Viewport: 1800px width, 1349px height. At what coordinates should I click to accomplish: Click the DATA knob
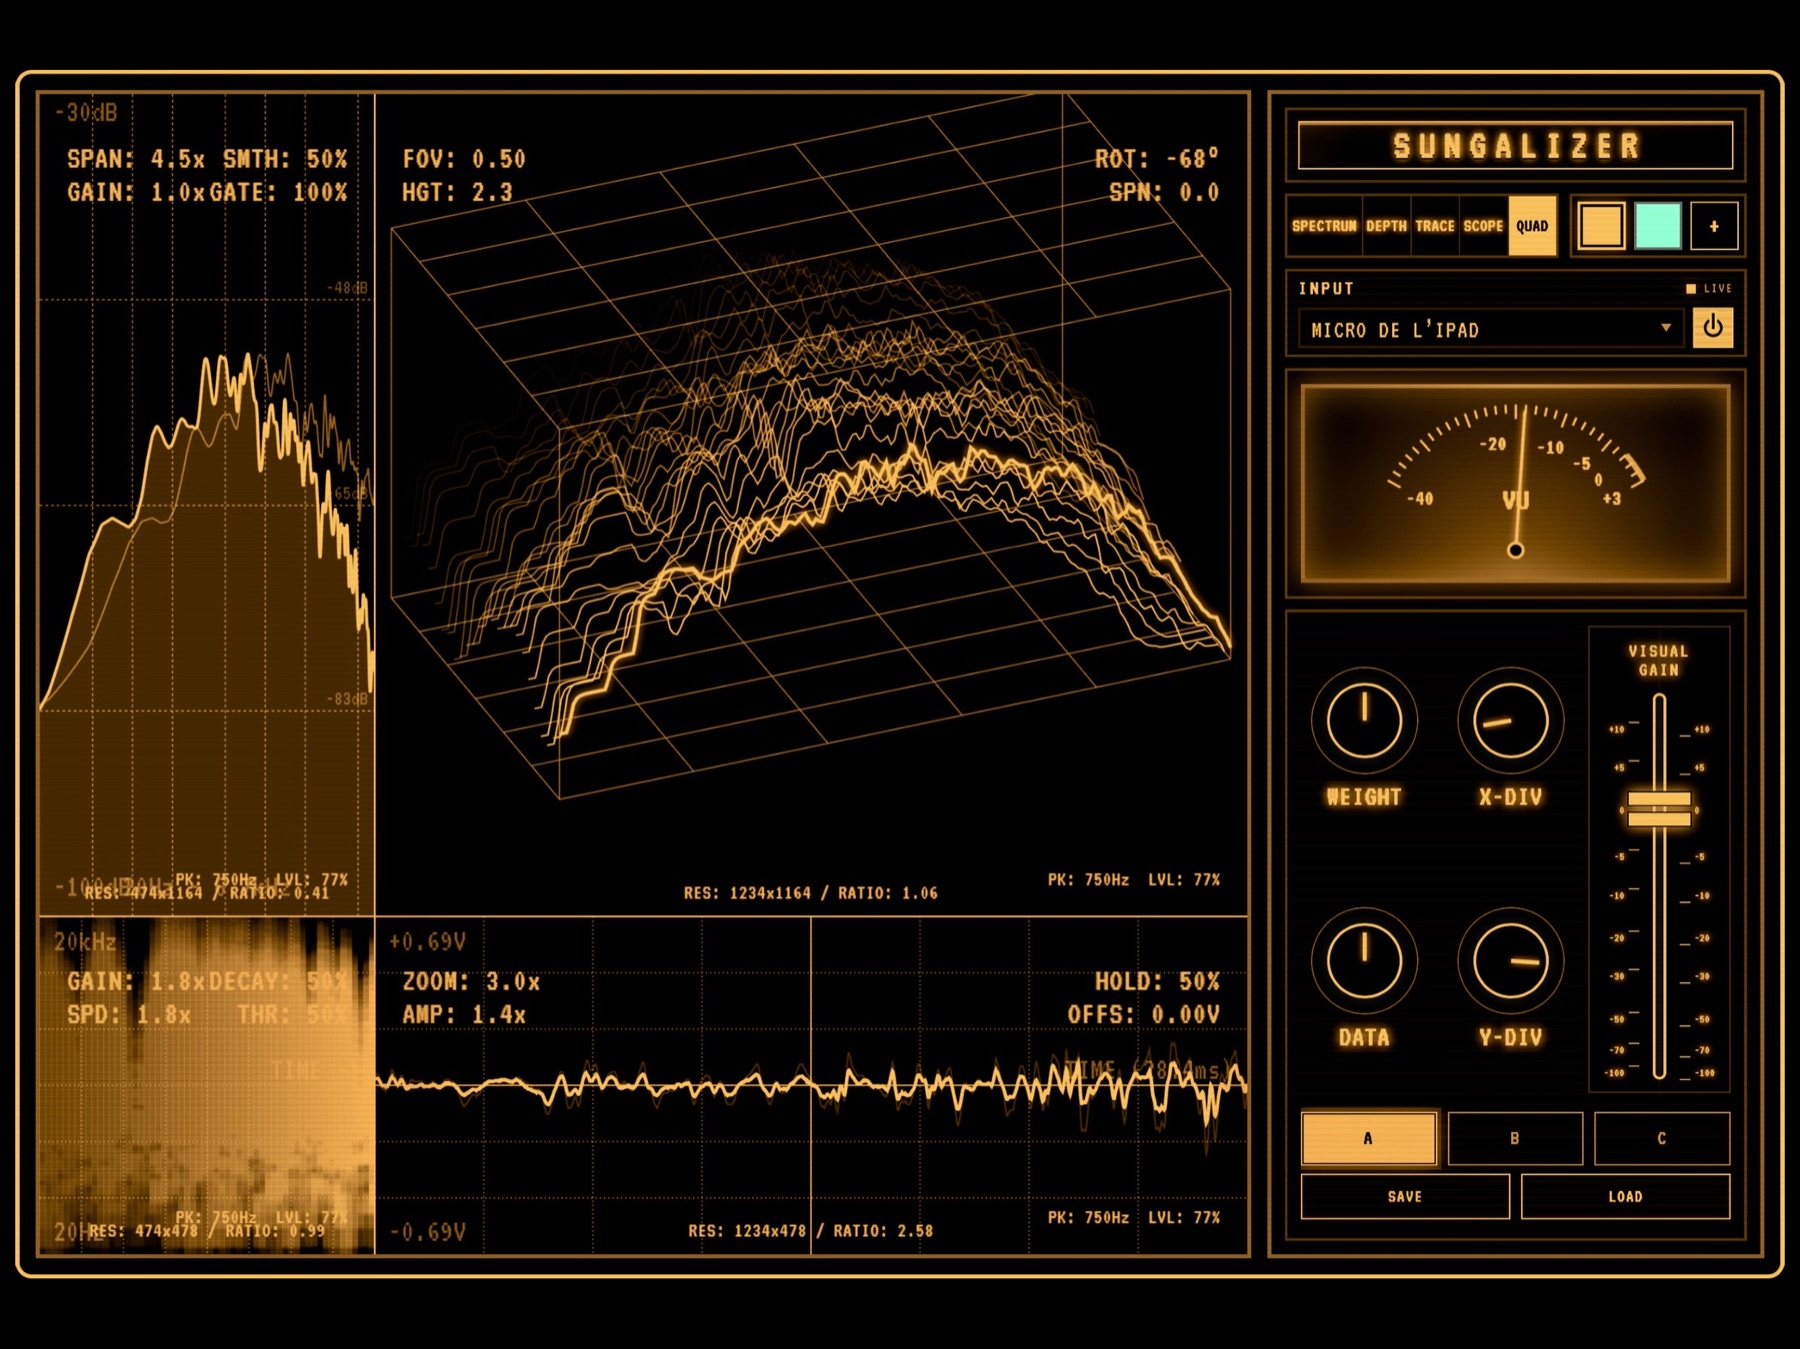coord(1364,960)
